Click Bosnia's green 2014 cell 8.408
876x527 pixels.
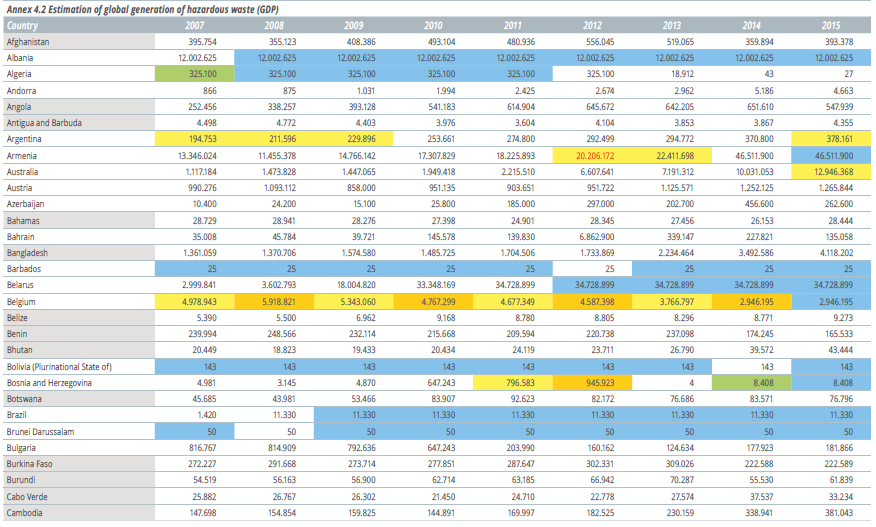point(751,383)
